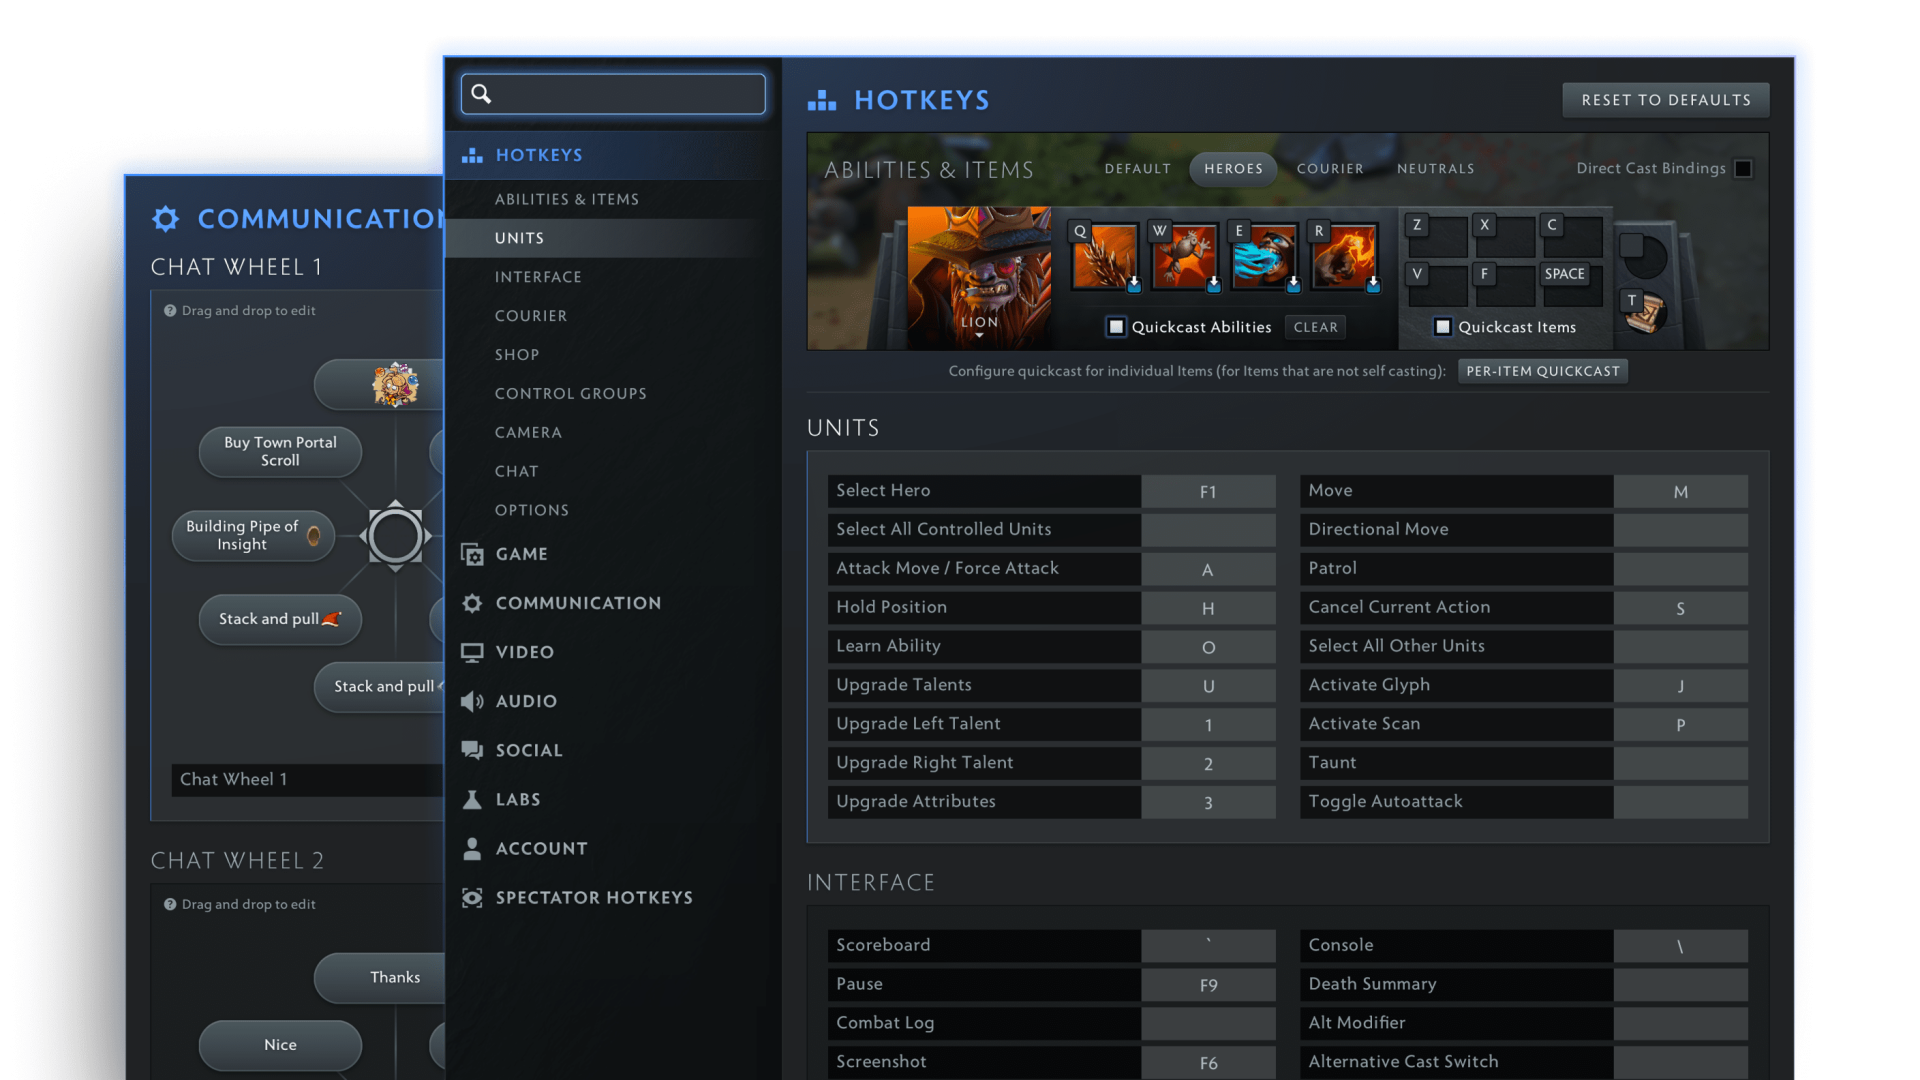1920x1080 pixels.
Task: Click the Select Hero F1 key binding
Action: pyautogui.click(x=1208, y=491)
